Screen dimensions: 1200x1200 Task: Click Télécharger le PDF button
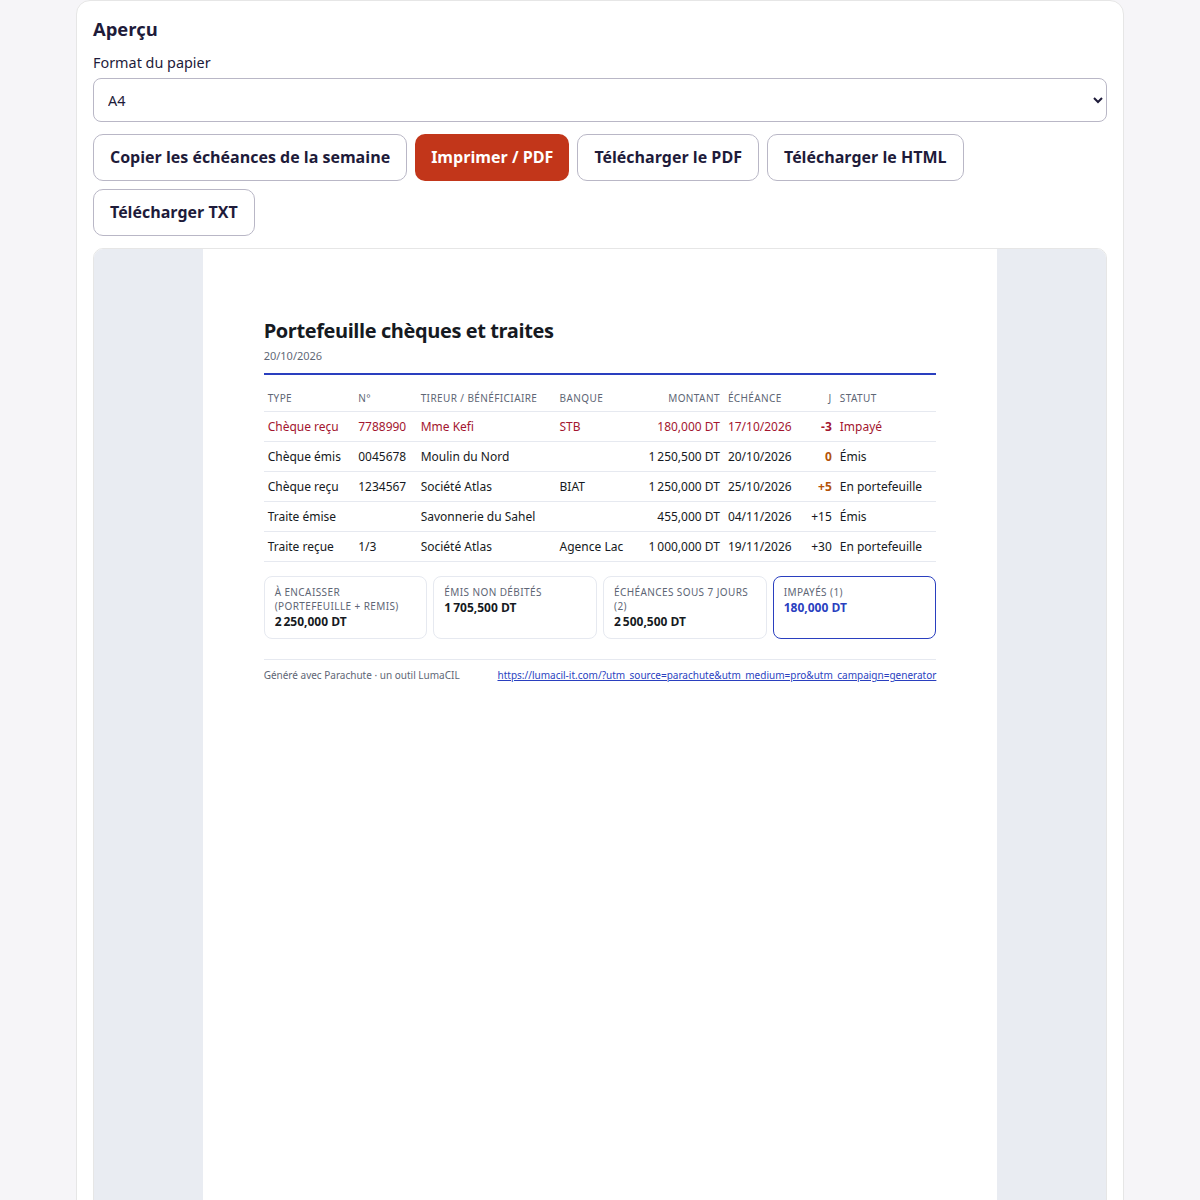tap(668, 157)
